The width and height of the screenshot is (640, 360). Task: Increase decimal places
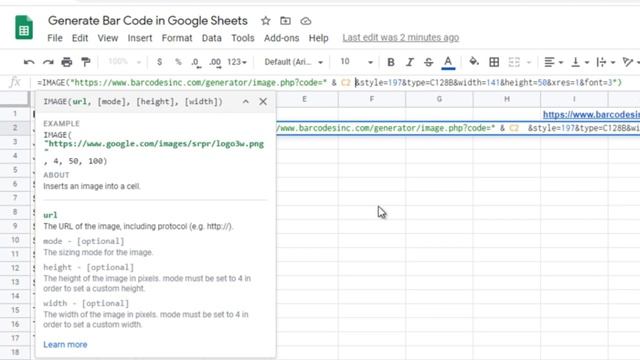[x=215, y=62]
